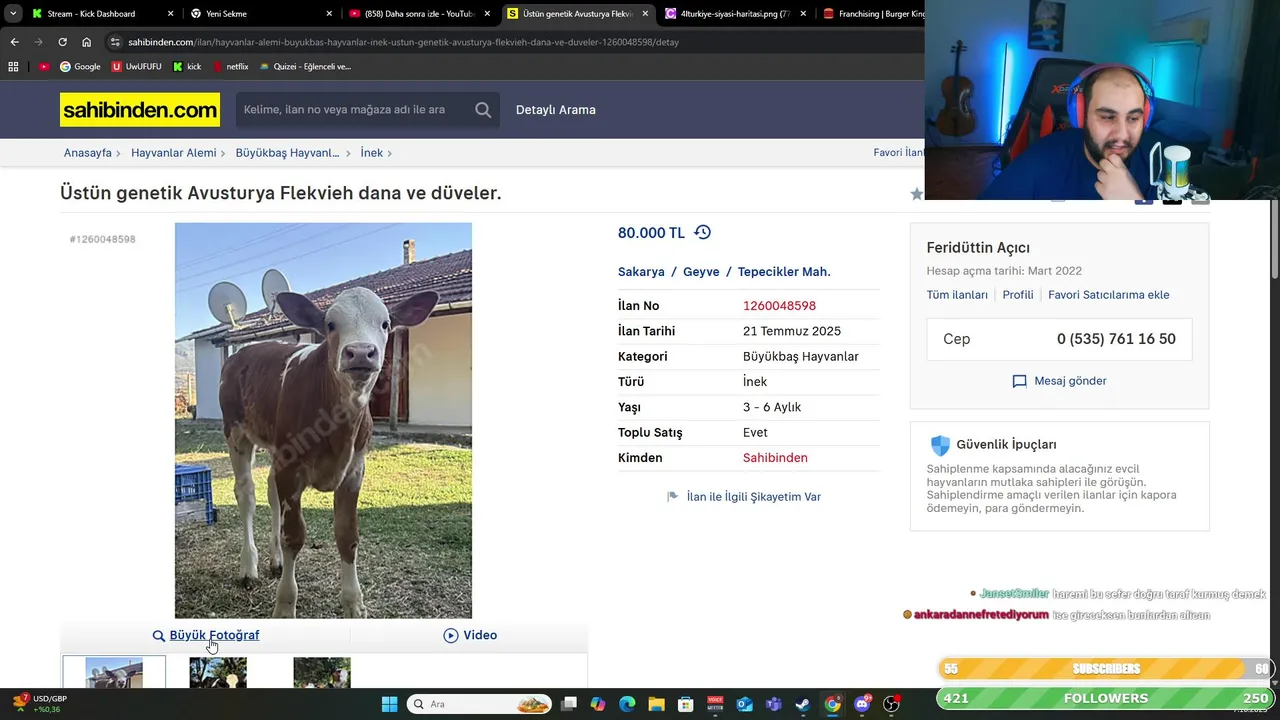Click the Büyük Fotoğraf magnifier link
This screenshot has width=1280, height=720.
[x=206, y=635]
